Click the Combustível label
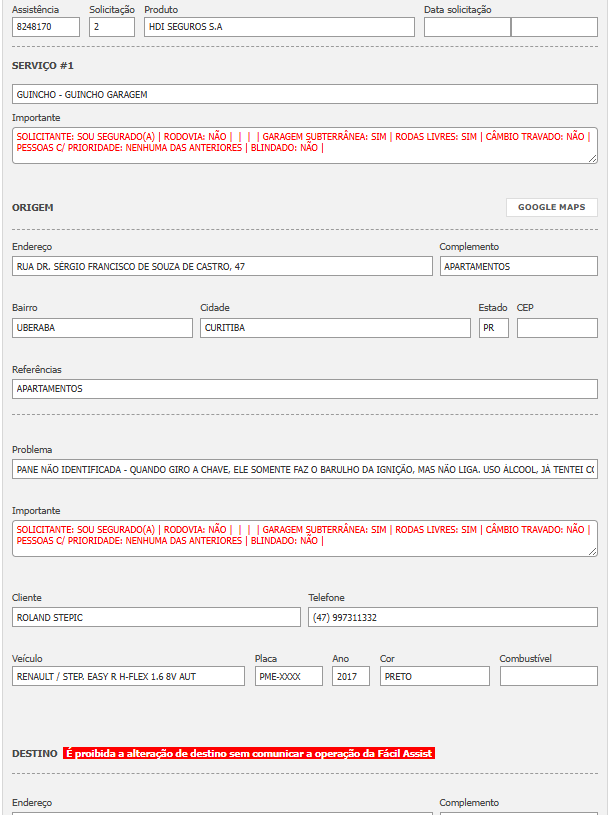 [525, 659]
